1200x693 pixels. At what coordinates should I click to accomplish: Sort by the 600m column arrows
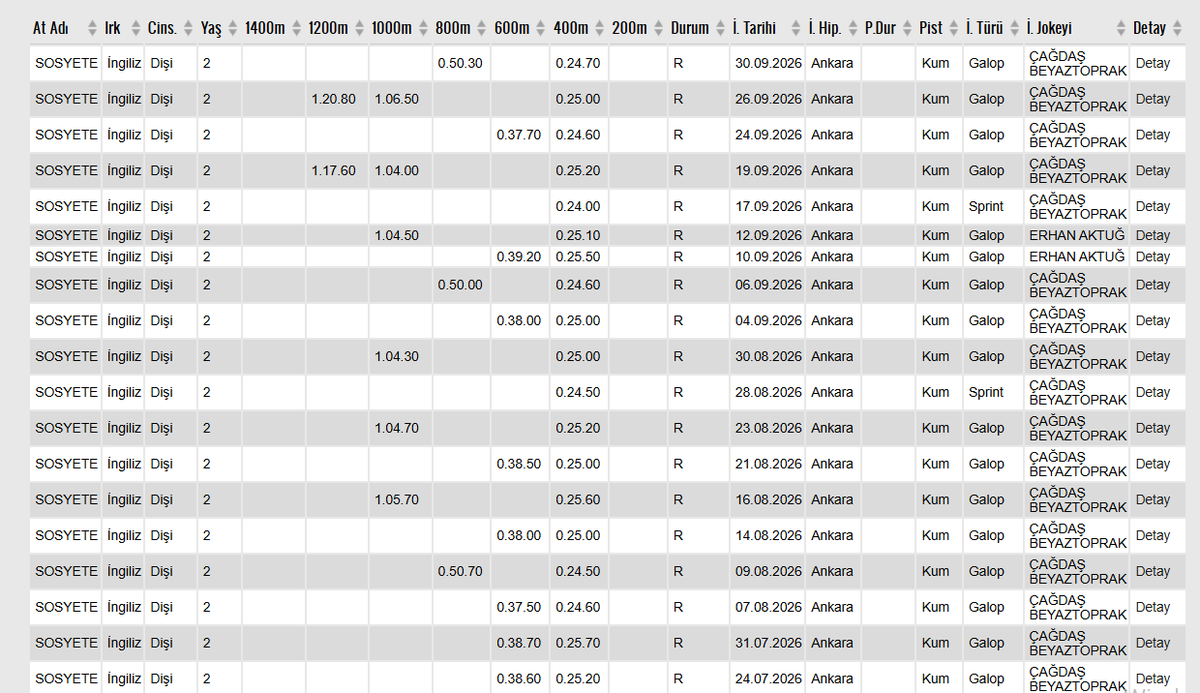(x=541, y=28)
